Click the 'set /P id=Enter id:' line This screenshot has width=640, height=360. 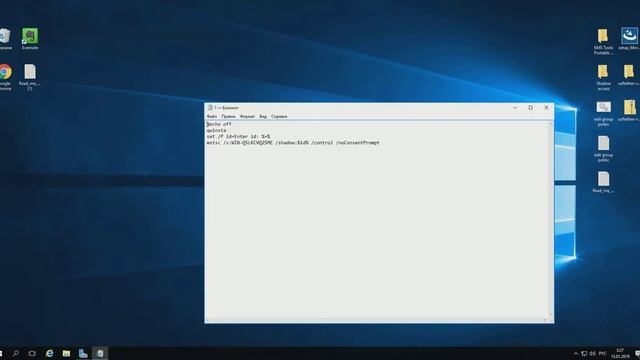(x=238, y=136)
